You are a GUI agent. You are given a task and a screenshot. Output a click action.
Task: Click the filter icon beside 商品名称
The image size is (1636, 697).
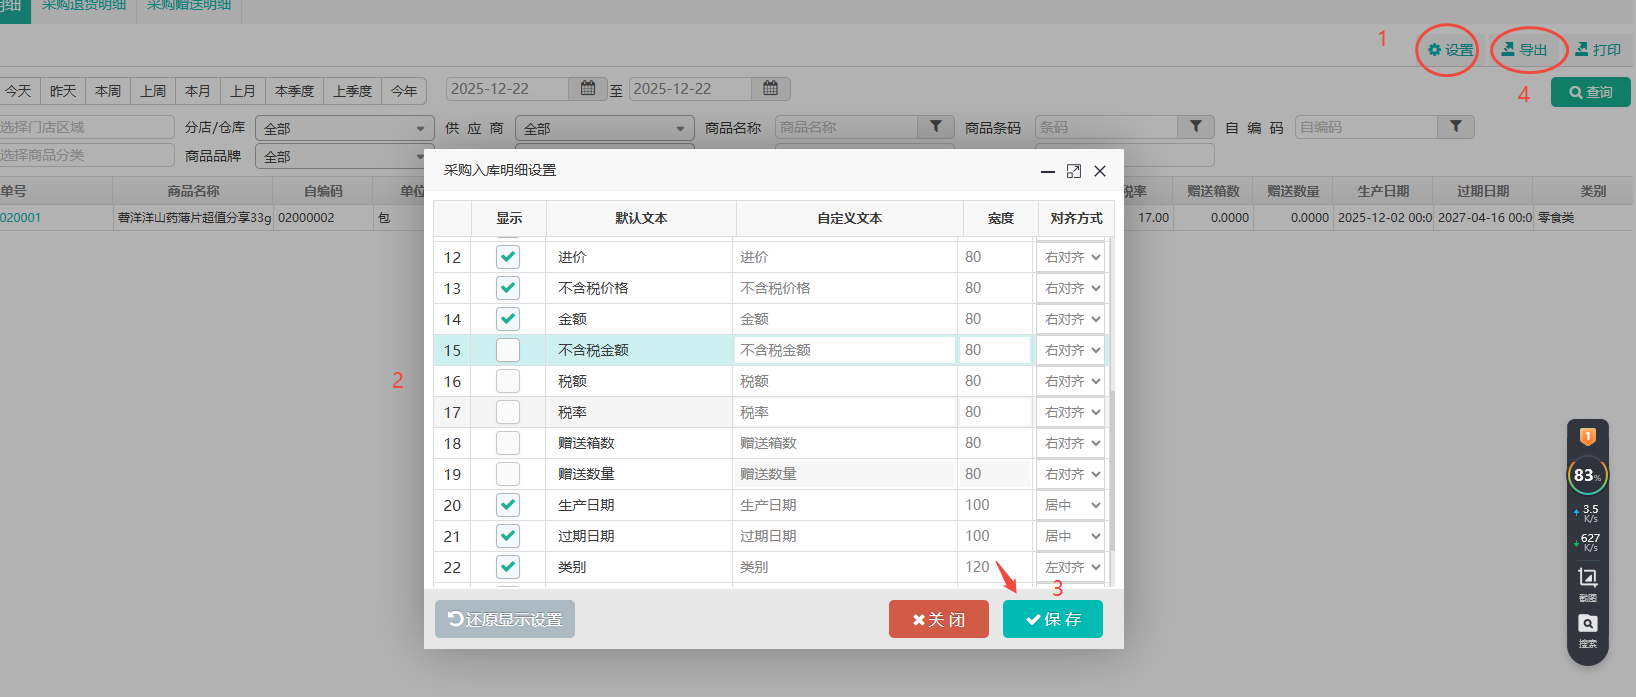936,127
